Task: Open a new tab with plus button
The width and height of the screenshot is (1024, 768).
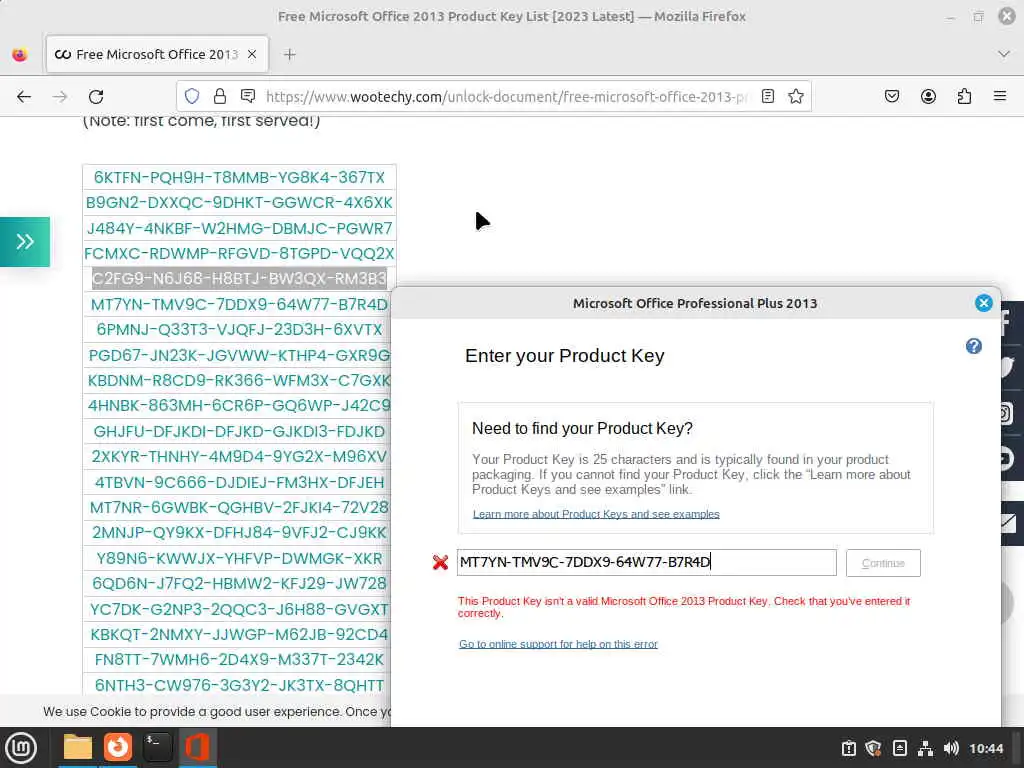Action: [x=290, y=55]
